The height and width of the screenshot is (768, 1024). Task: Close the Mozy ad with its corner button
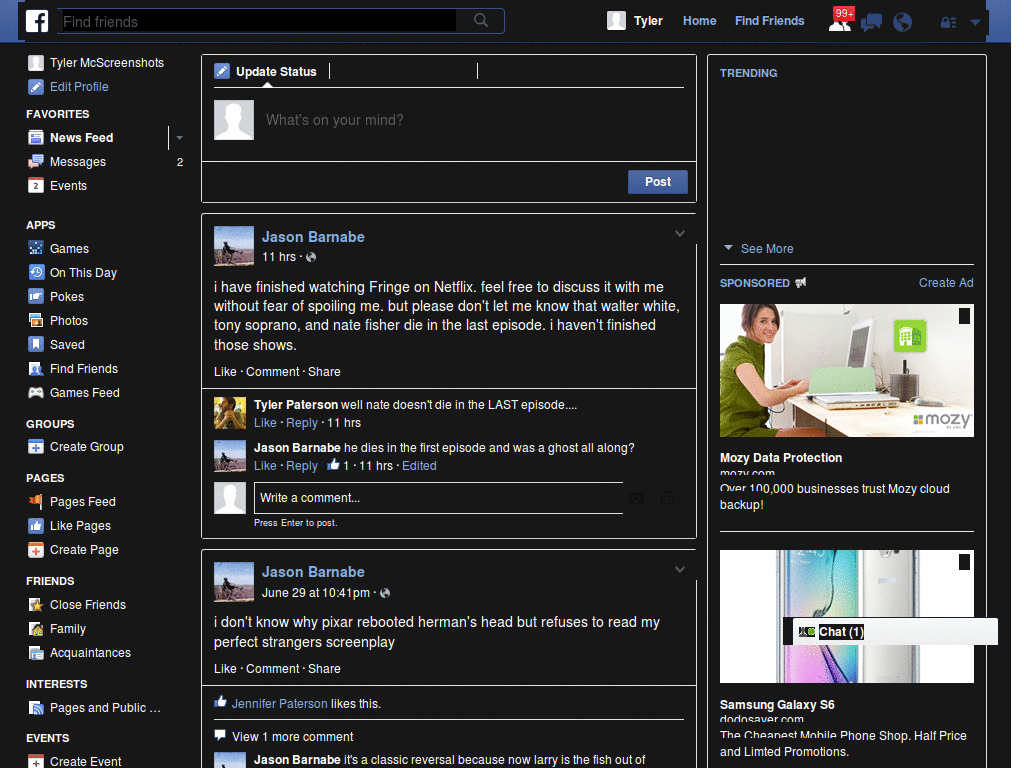point(964,316)
